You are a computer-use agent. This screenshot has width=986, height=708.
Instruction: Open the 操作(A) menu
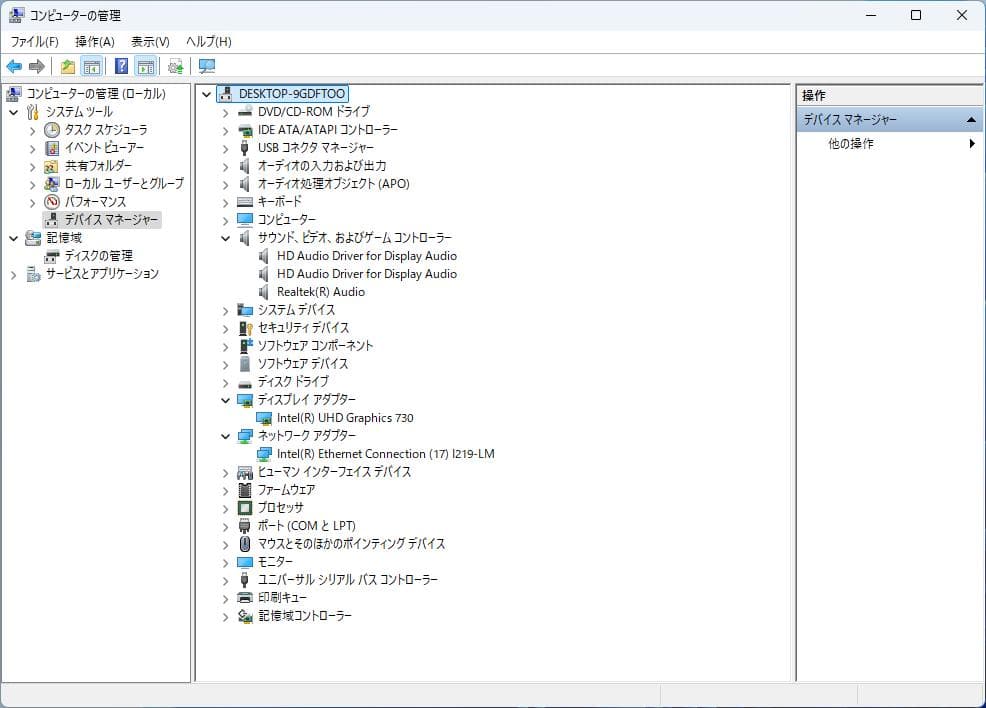96,41
